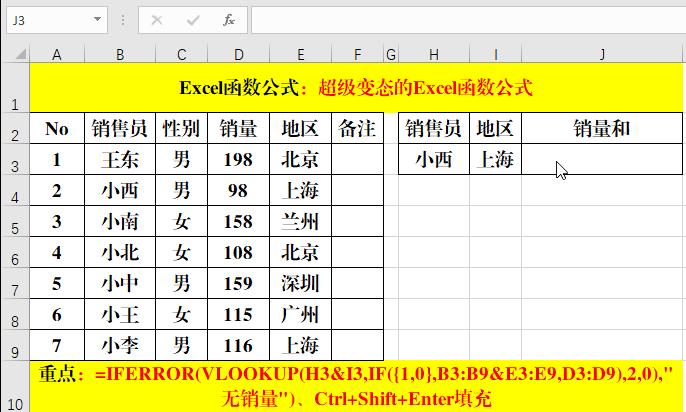
Task: Click the Cancel X formula icon
Action: point(157,20)
